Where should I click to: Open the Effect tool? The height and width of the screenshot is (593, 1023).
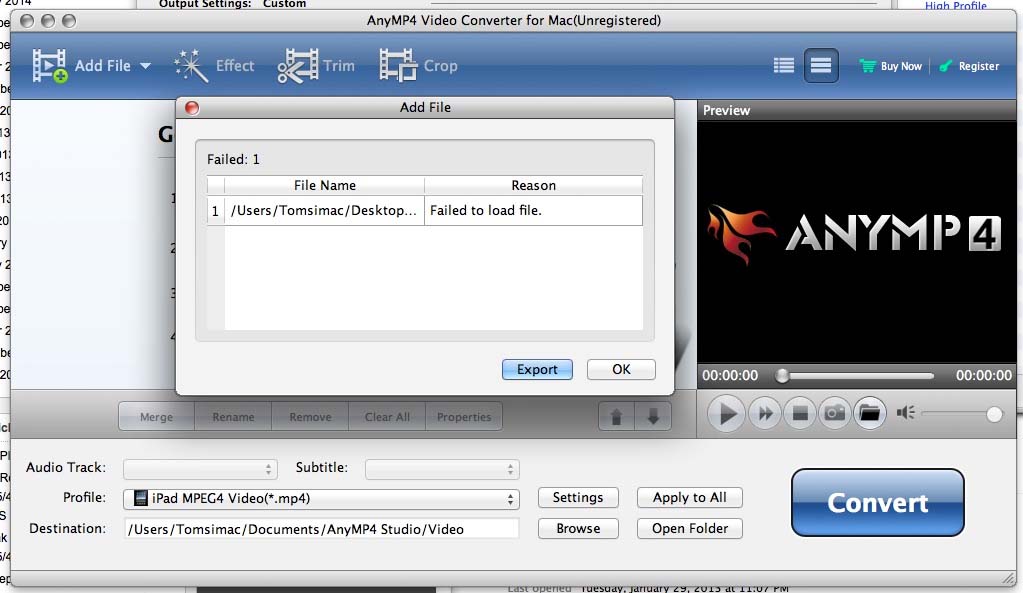point(214,66)
